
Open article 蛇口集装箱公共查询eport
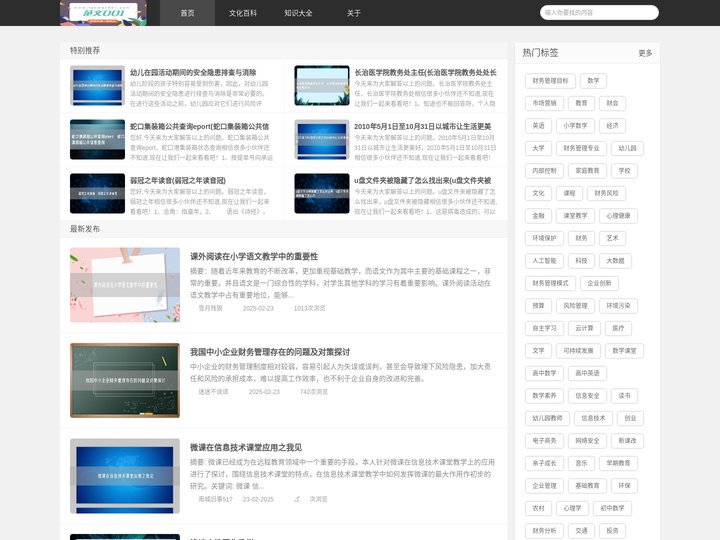199,126
